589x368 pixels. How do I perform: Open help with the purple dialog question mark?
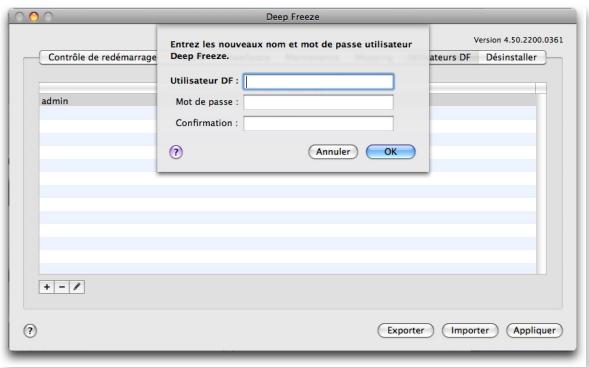pyautogui.click(x=176, y=152)
